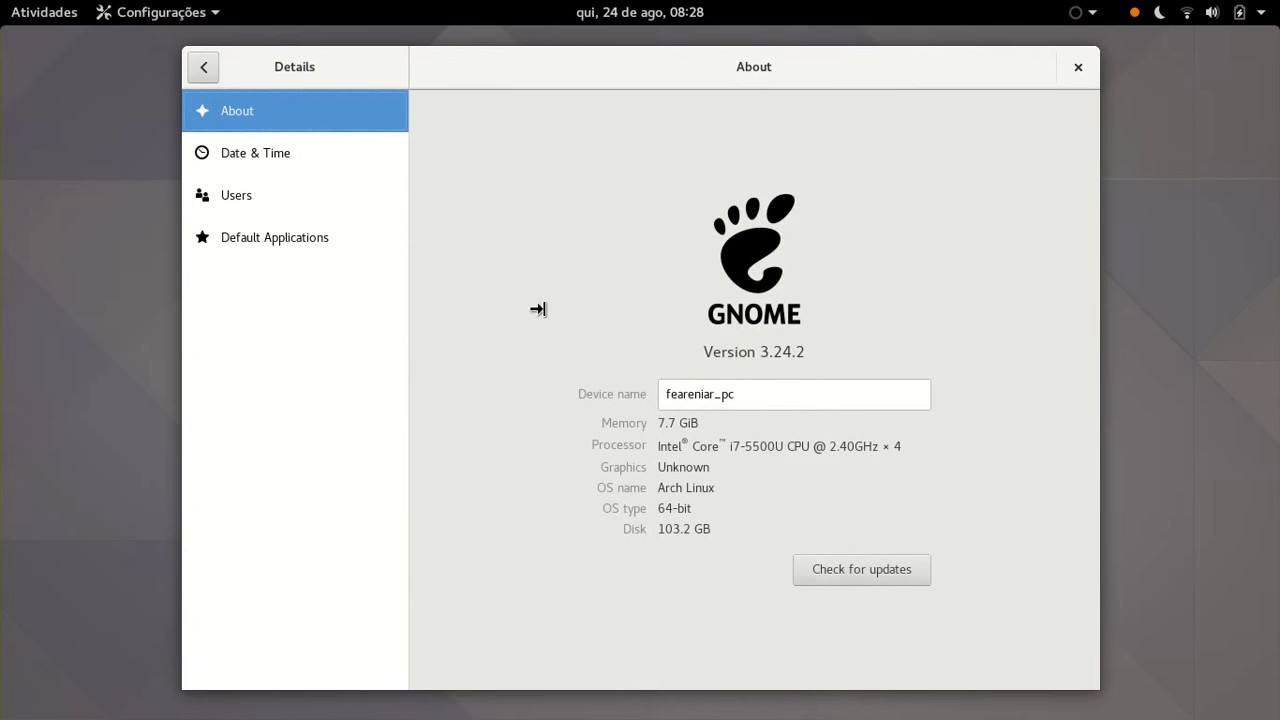The height and width of the screenshot is (720, 1280).
Task: Click the volume speaker icon
Action: (x=1212, y=13)
